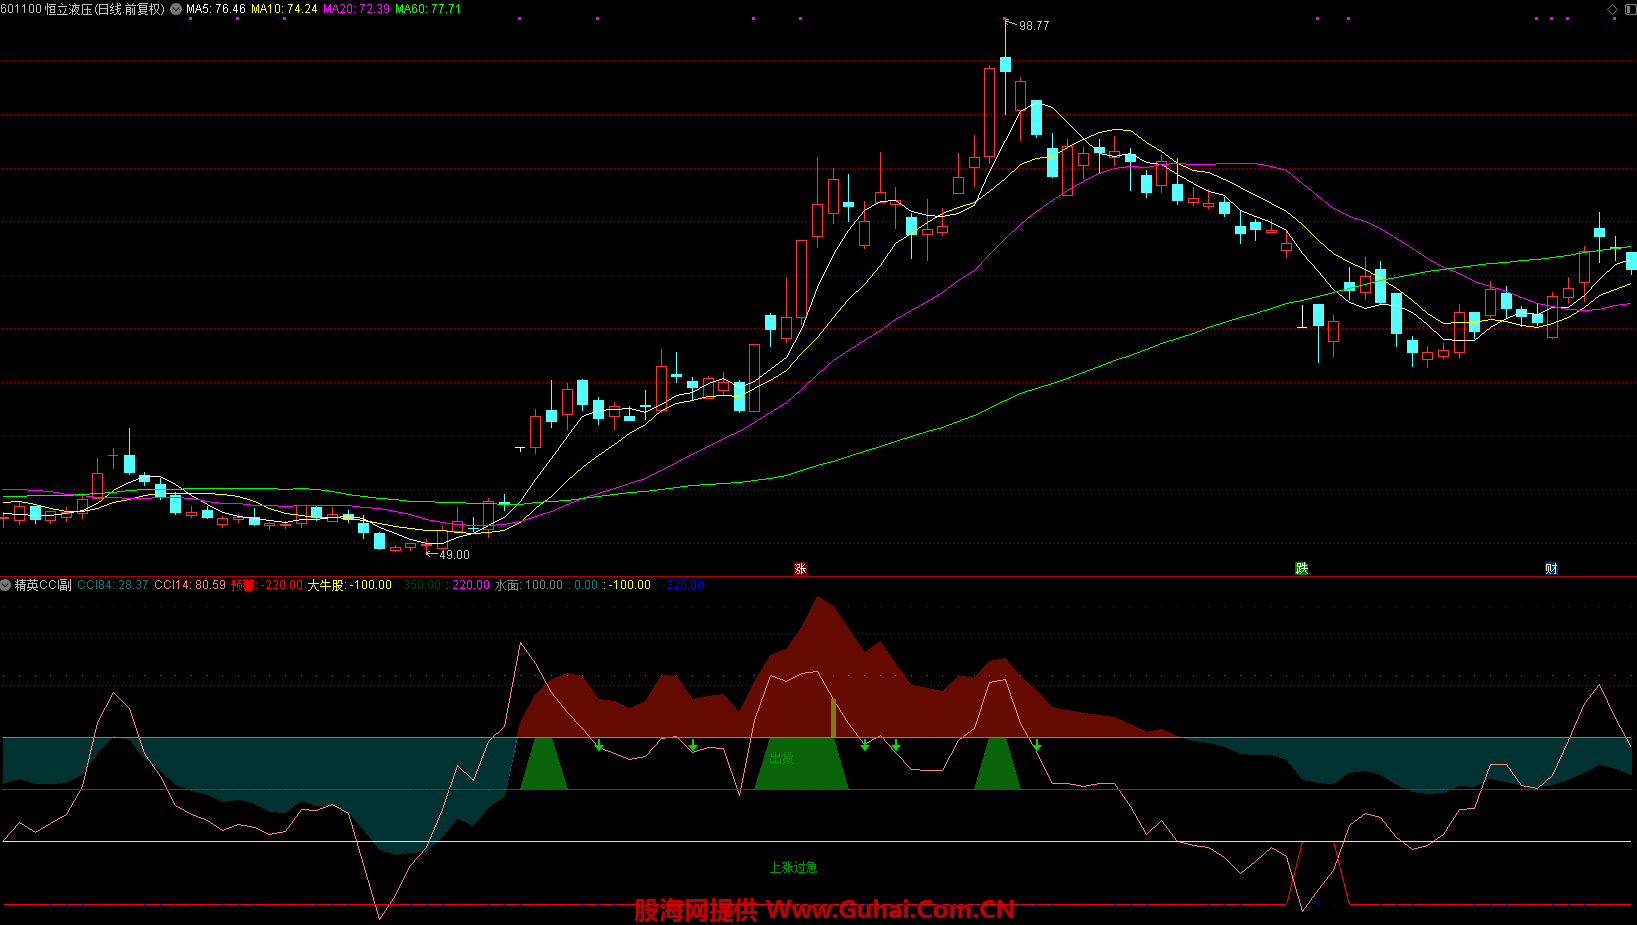The image size is (1637, 925).
Task: Select the CCI14: 80.59 value
Action: pyautogui.click(x=190, y=585)
